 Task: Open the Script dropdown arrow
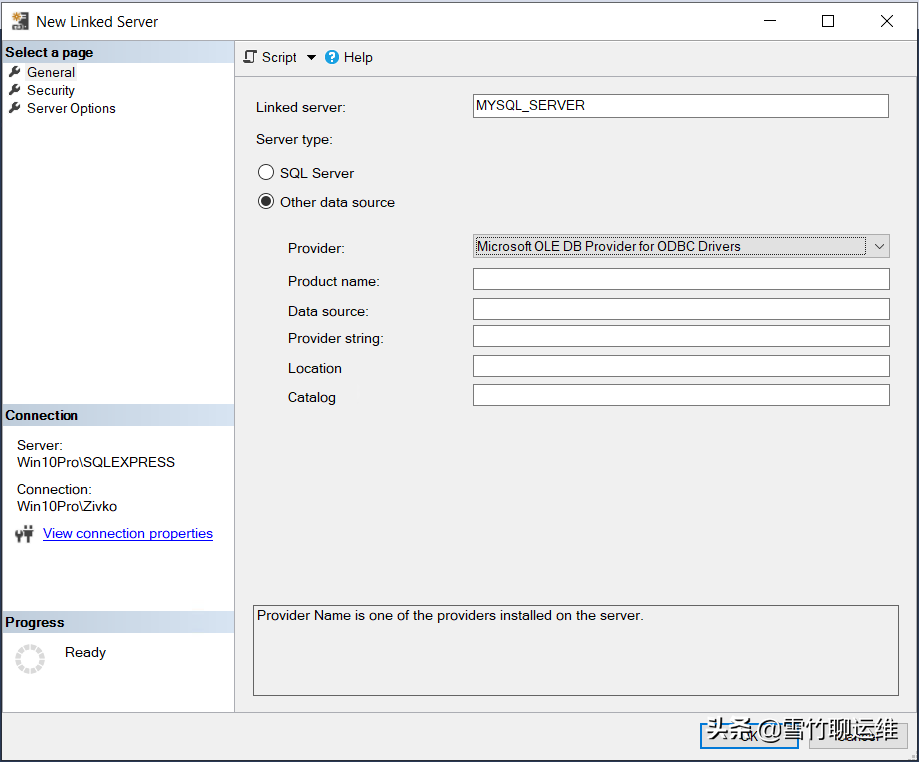[310, 57]
